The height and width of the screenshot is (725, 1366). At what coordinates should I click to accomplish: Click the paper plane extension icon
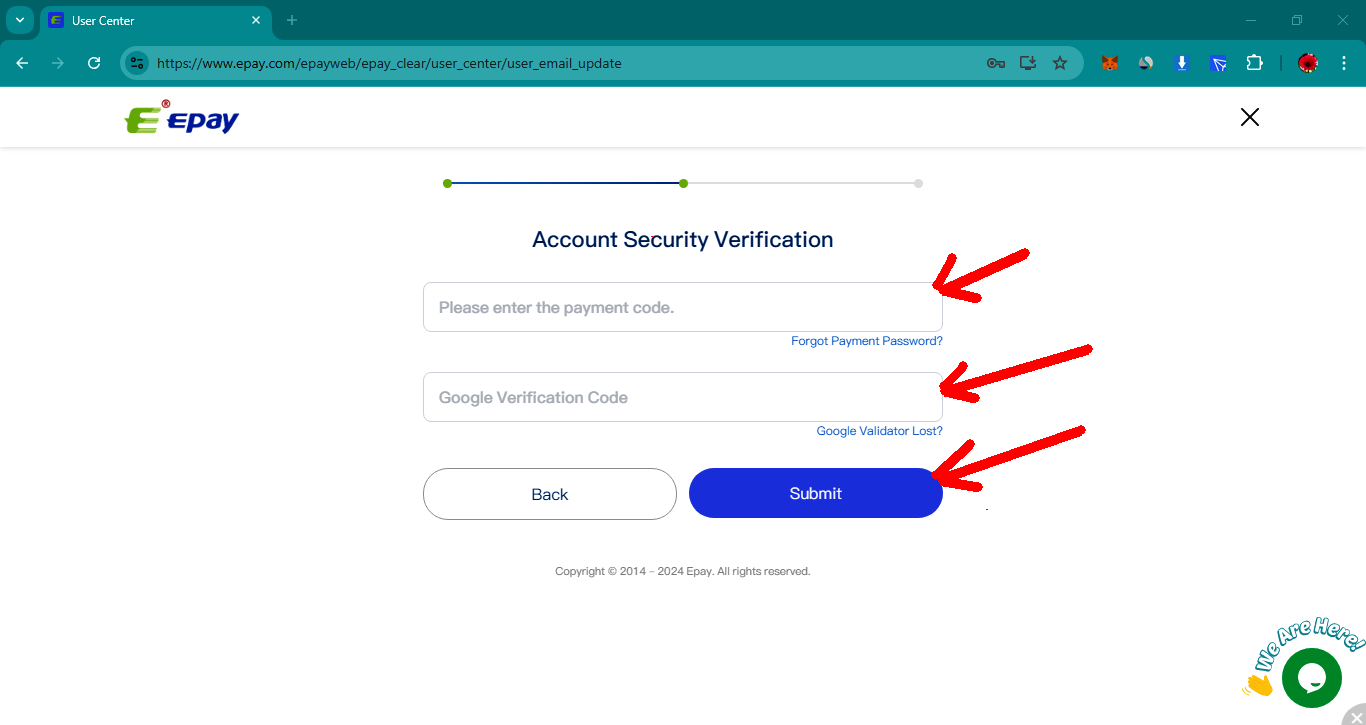pyautogui.click(x=1218, y=63)
